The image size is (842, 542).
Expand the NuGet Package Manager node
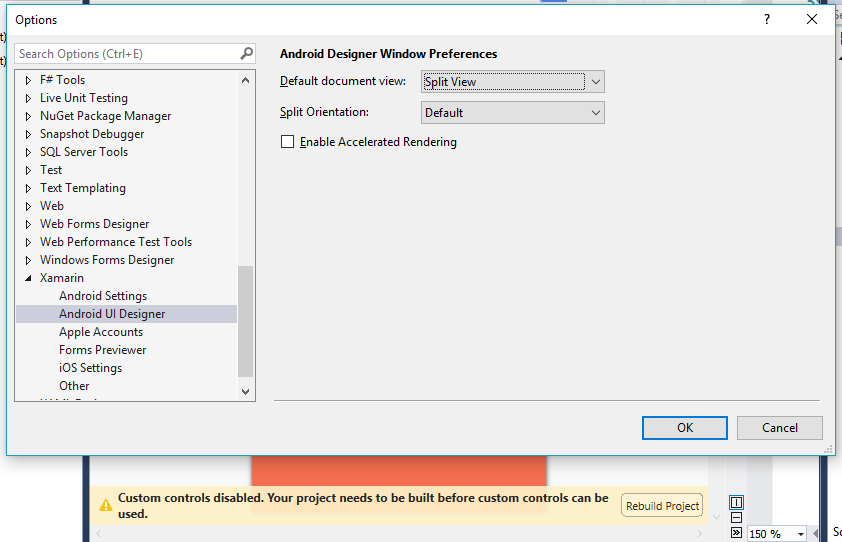tap(28, 116)
